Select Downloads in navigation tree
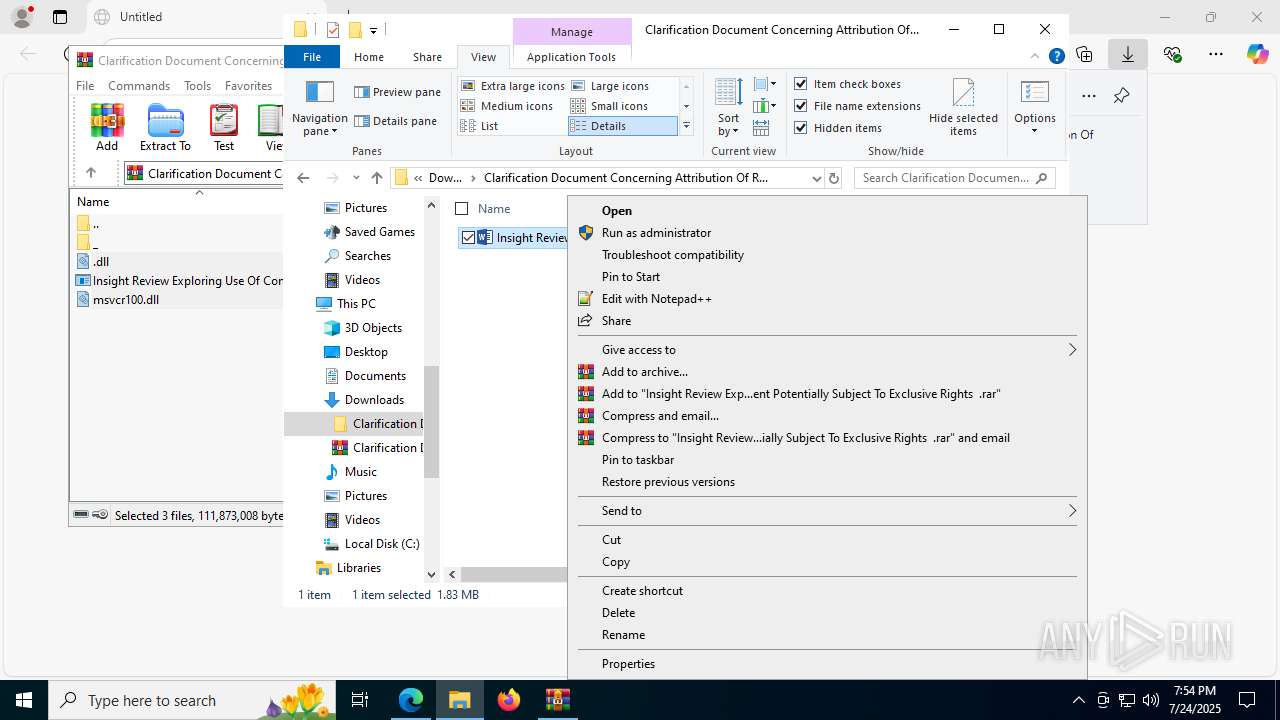Screen dimensions: 1280x720 click(374, 400)
